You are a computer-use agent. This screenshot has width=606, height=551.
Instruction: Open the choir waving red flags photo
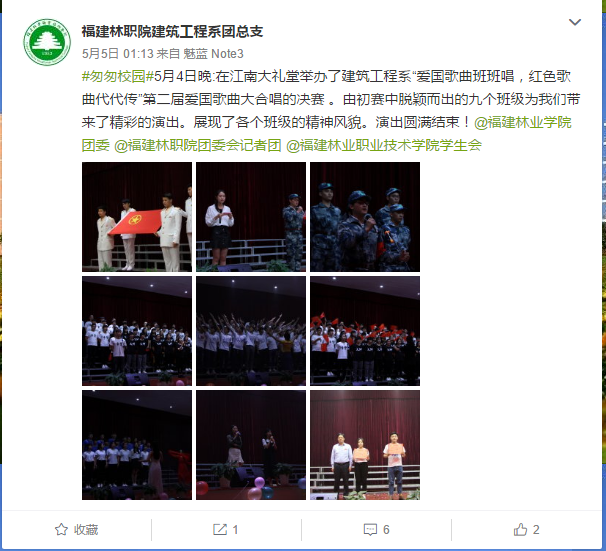(x=365, y=331)
